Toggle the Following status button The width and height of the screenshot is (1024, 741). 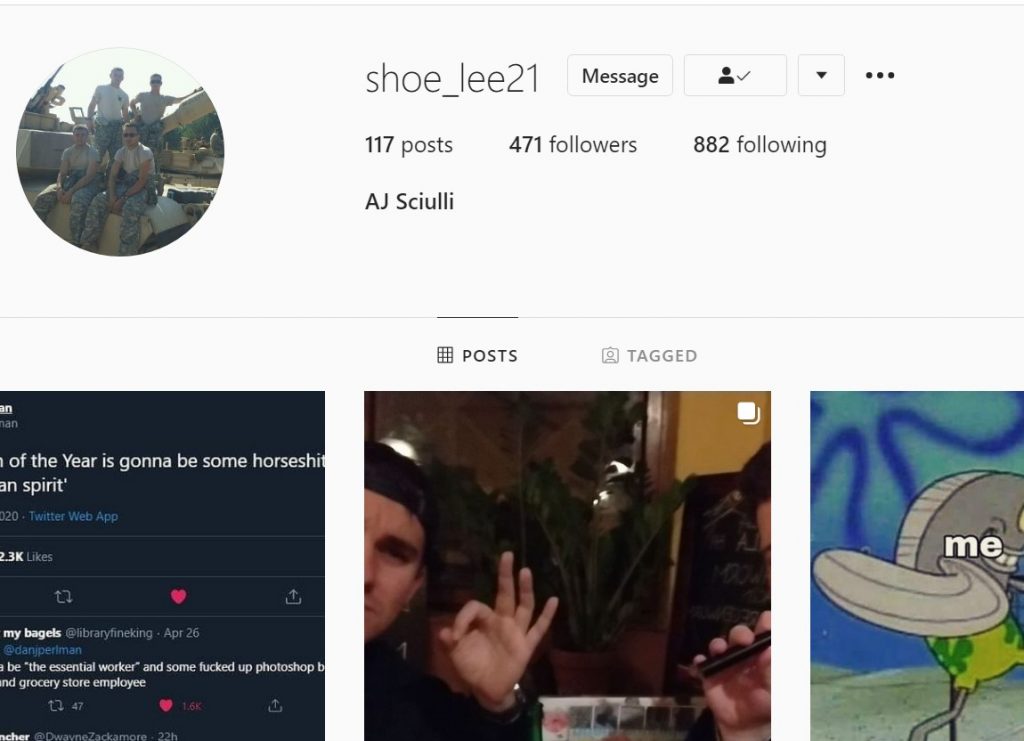click(735, 75)
